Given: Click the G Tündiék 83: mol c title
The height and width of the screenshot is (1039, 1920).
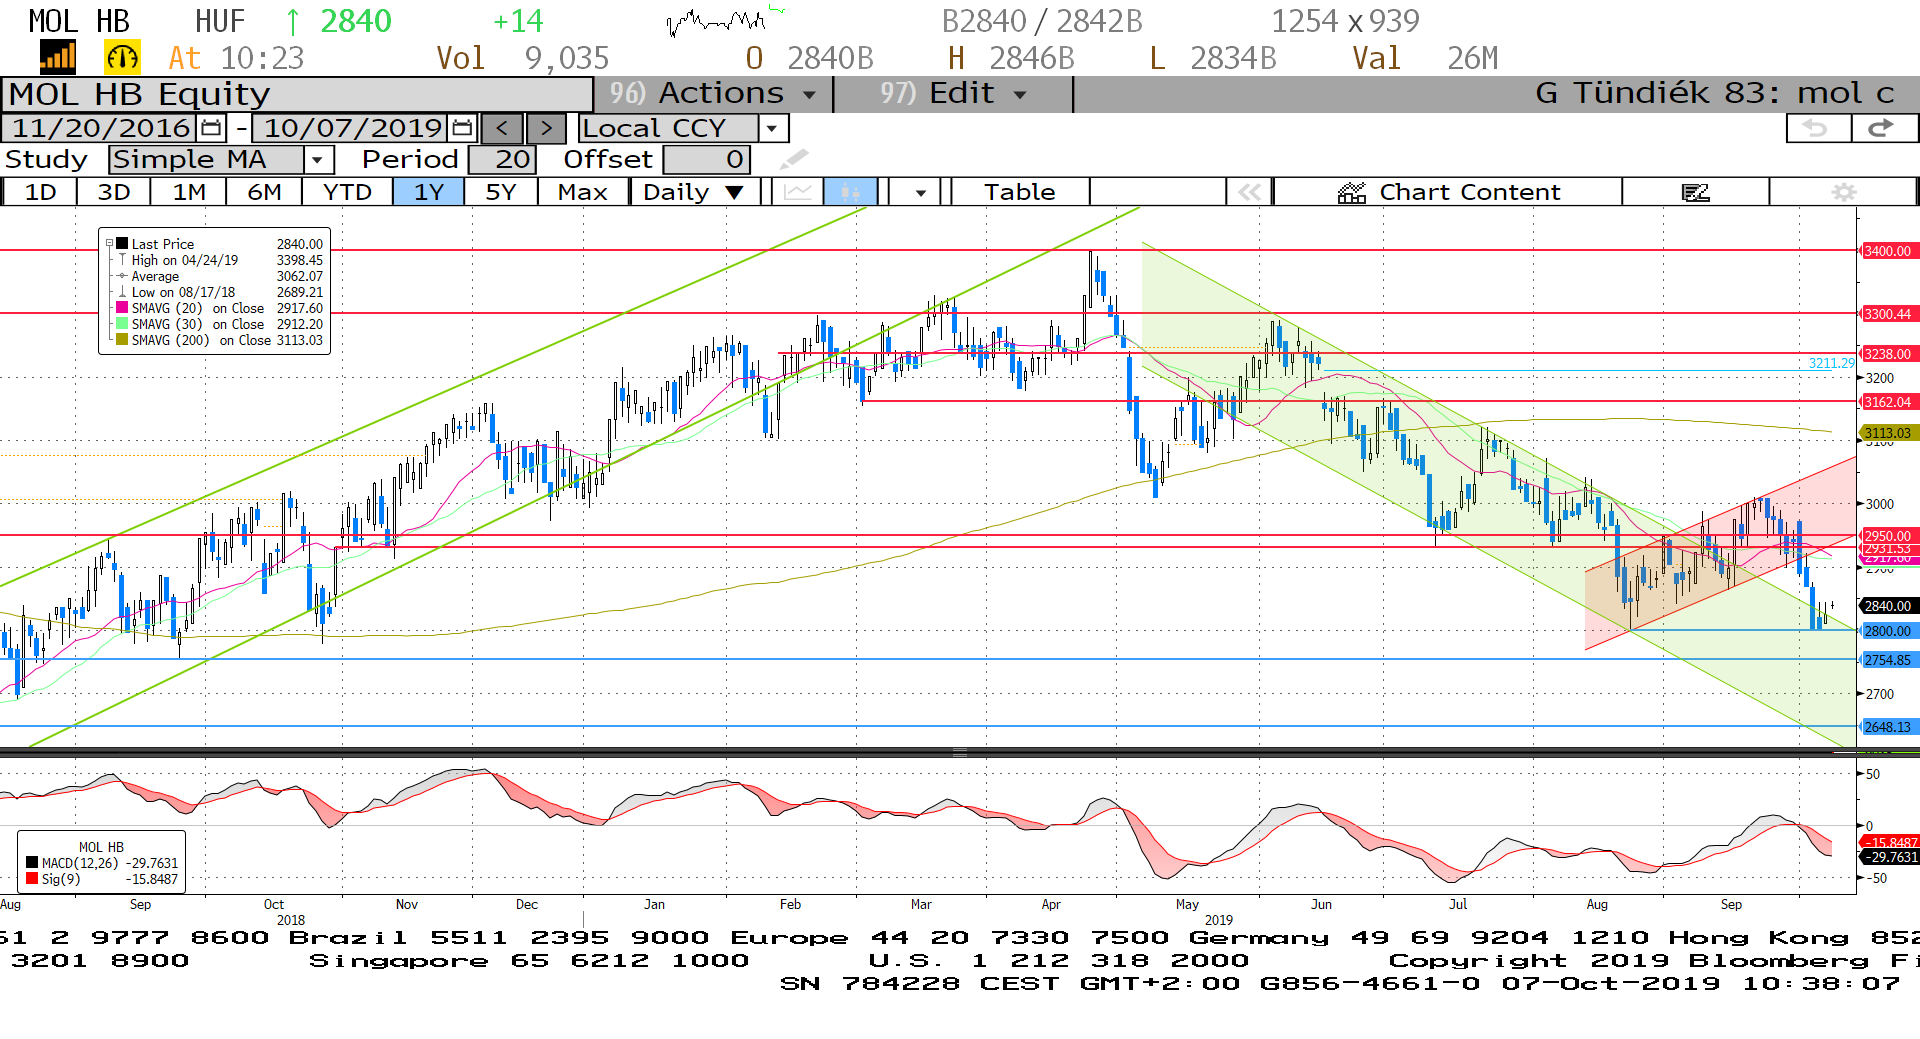Looking at the screenshot, I should [1714, 93].
